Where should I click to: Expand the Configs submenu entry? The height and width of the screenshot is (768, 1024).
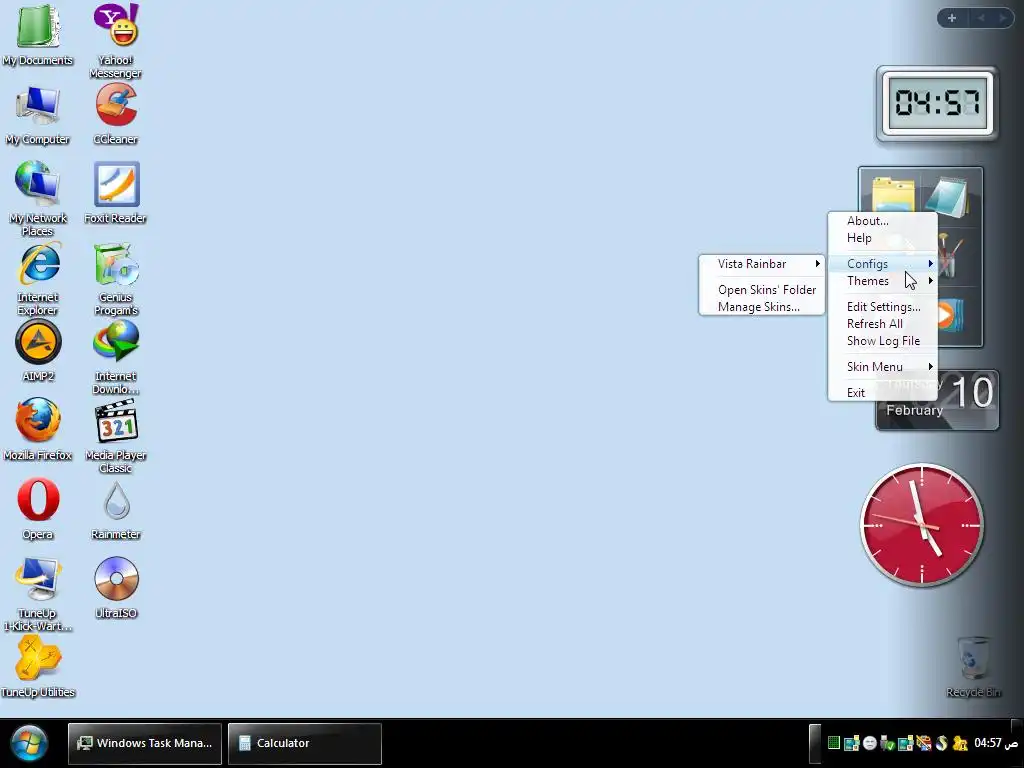click(882, 263)
